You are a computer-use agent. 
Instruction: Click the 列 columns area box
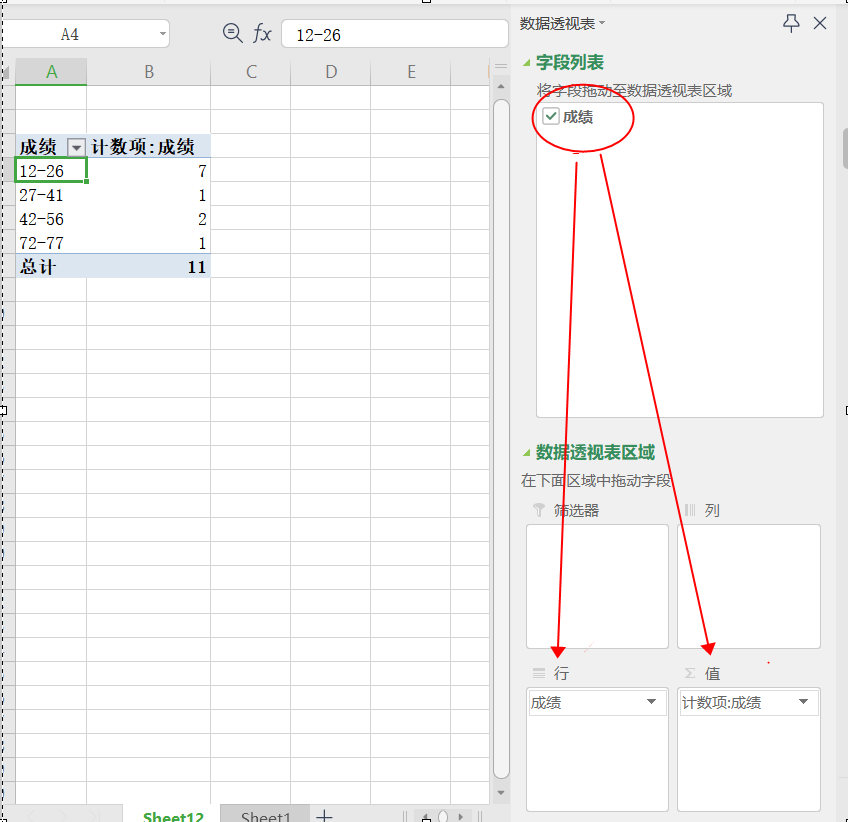748,586
